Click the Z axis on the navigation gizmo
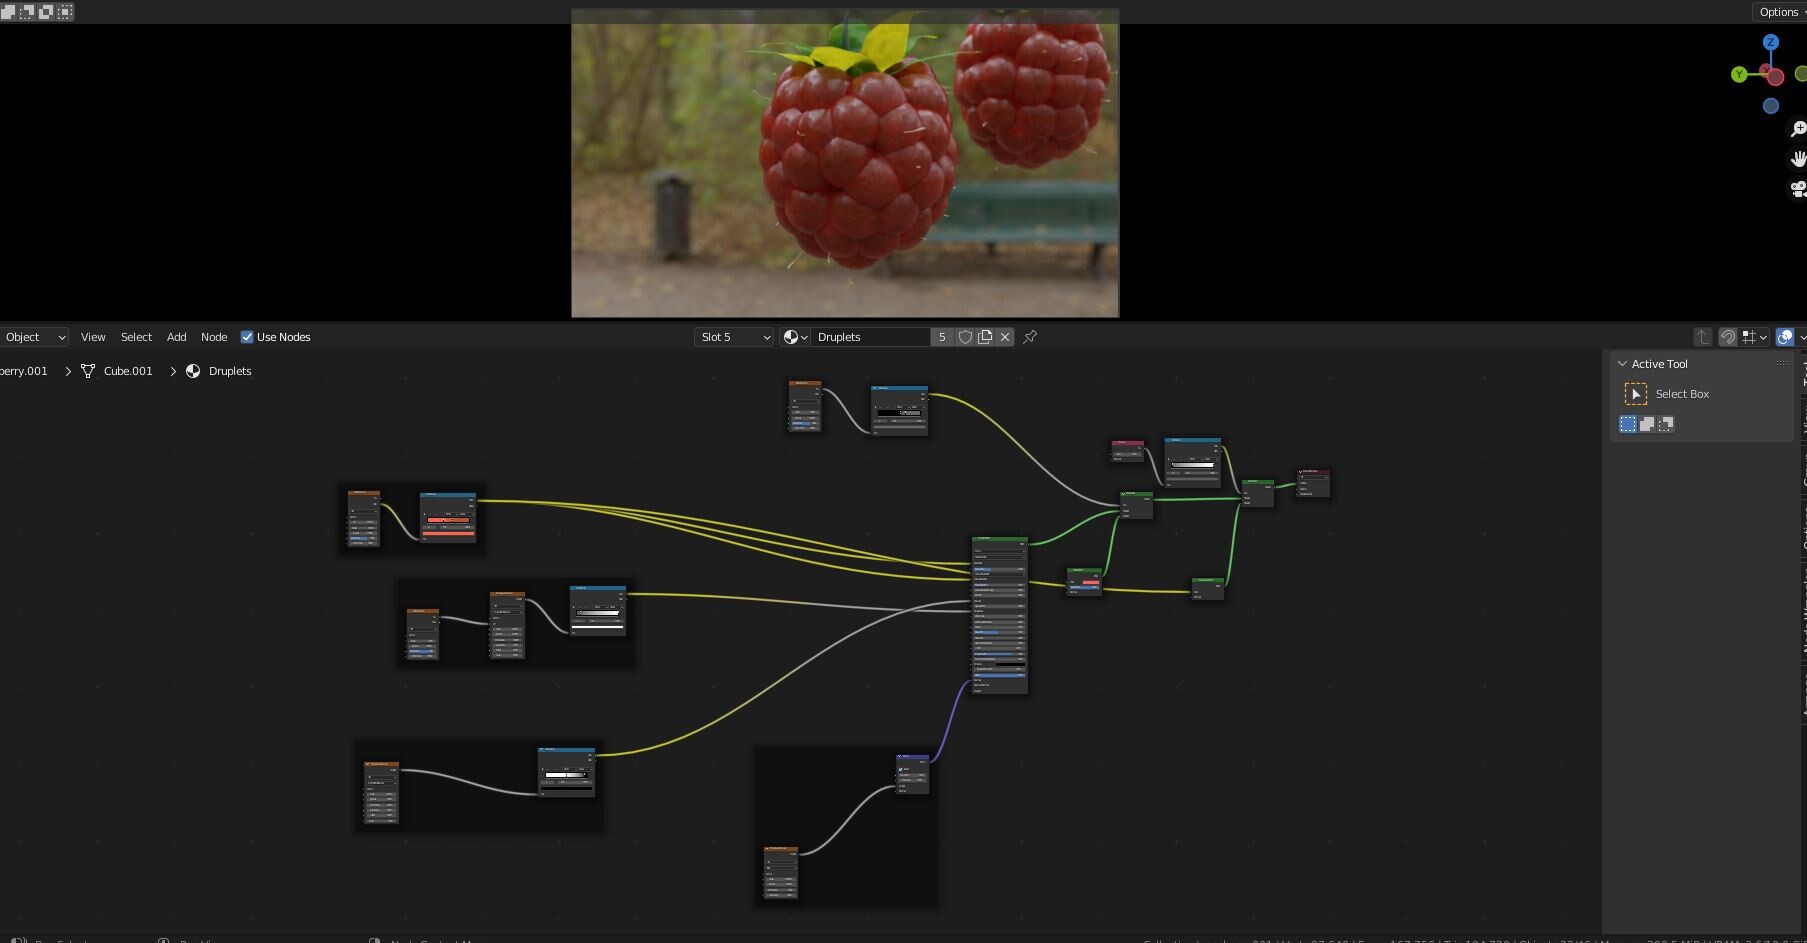Screen dimensions: 1807x943 pyautogui.click(x=1771, y=43)
